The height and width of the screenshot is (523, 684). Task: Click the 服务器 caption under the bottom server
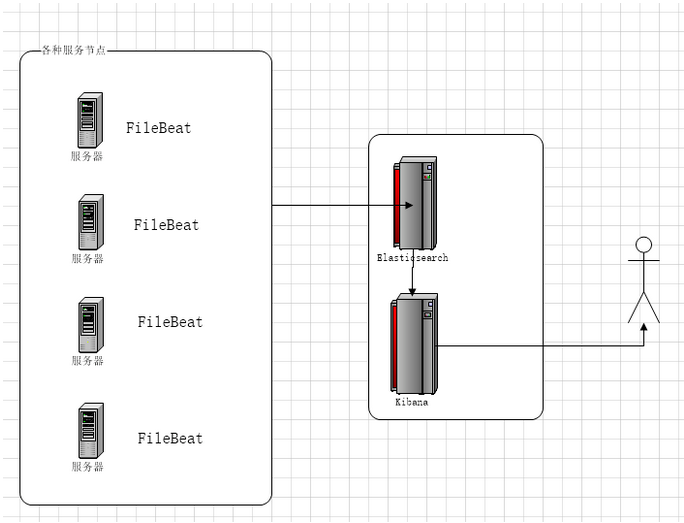point(87,466)
